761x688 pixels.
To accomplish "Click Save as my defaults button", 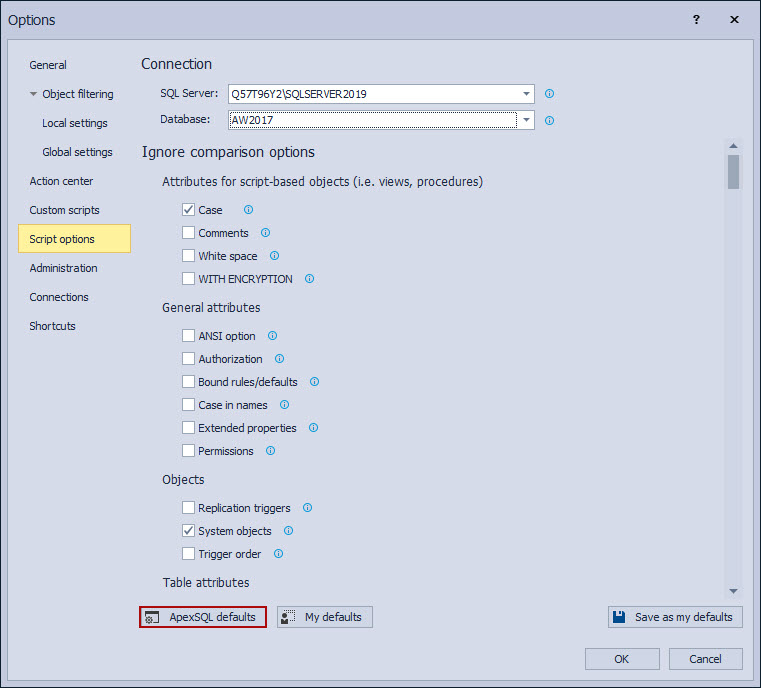I will (675, 617).
